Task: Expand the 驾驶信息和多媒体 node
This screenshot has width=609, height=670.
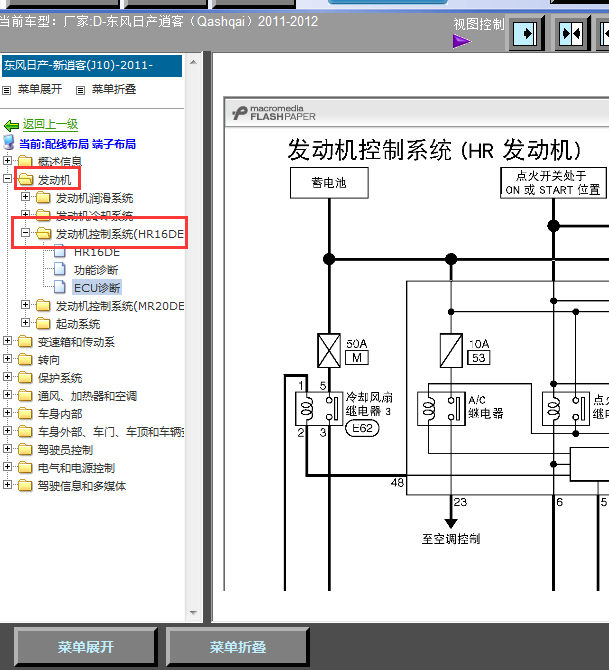Action: (7, 485)
